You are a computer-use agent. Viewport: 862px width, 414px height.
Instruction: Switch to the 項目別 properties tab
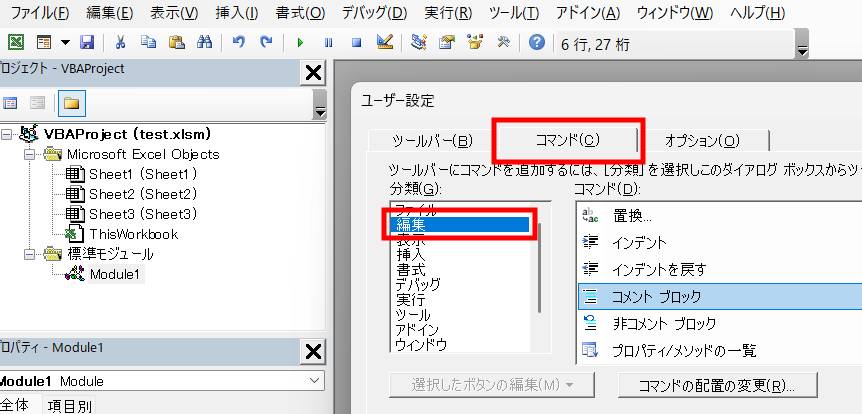click(x=68, y=406)
